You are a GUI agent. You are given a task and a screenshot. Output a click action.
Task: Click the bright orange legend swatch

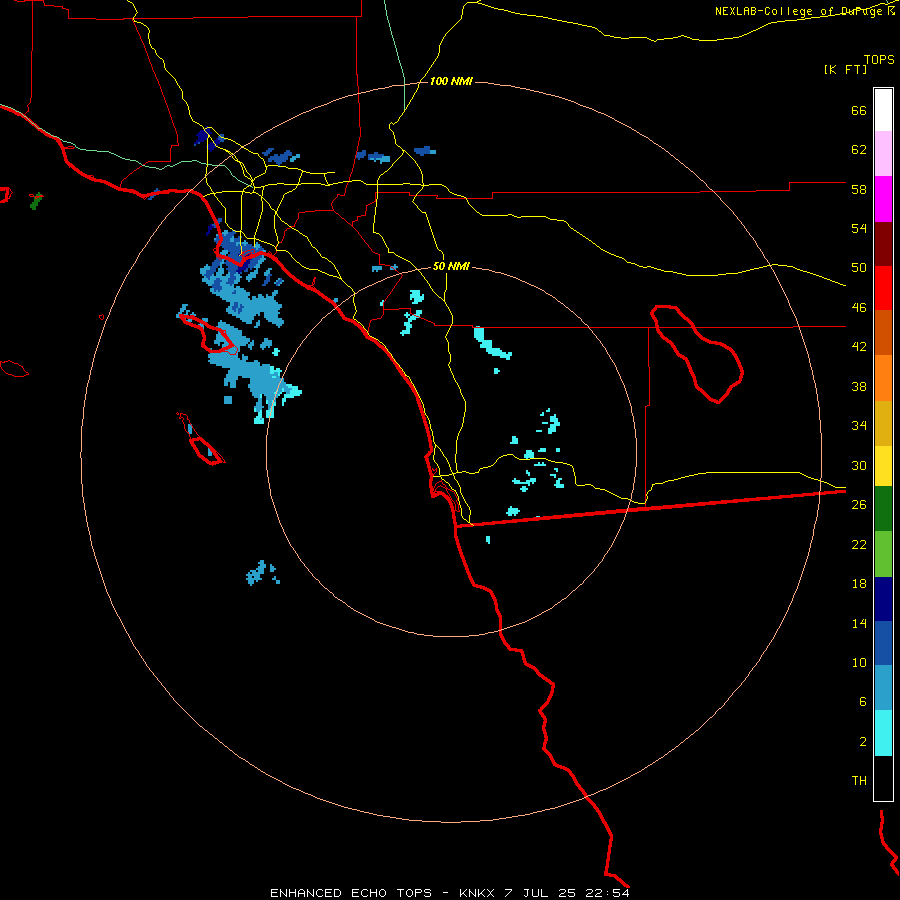point(883,378)
